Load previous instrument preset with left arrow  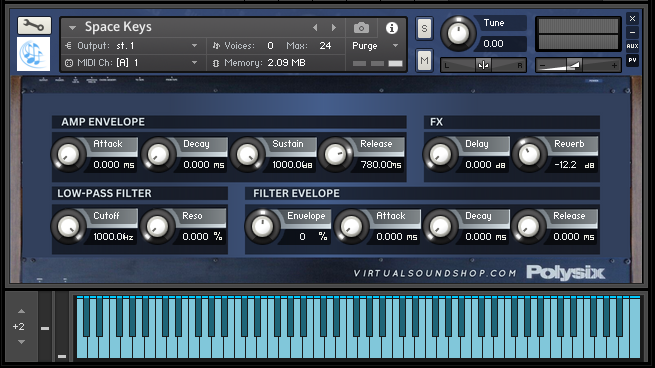coord(315,28)
